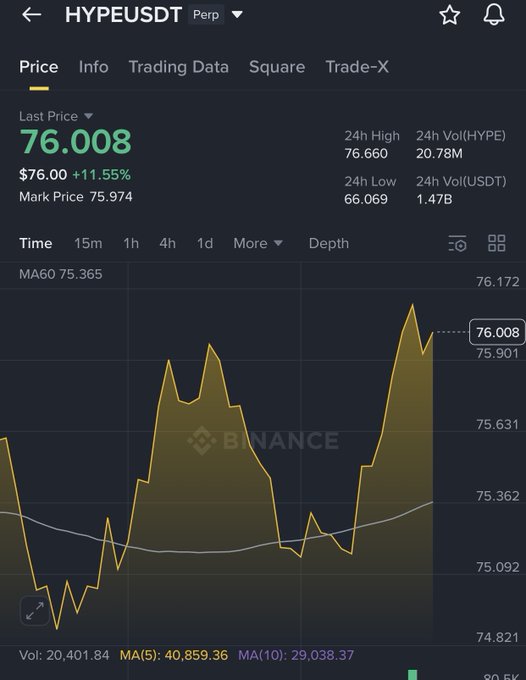Open chart indicator settings icon
Viewport: 526px width, 680px height.
point(457,243)
